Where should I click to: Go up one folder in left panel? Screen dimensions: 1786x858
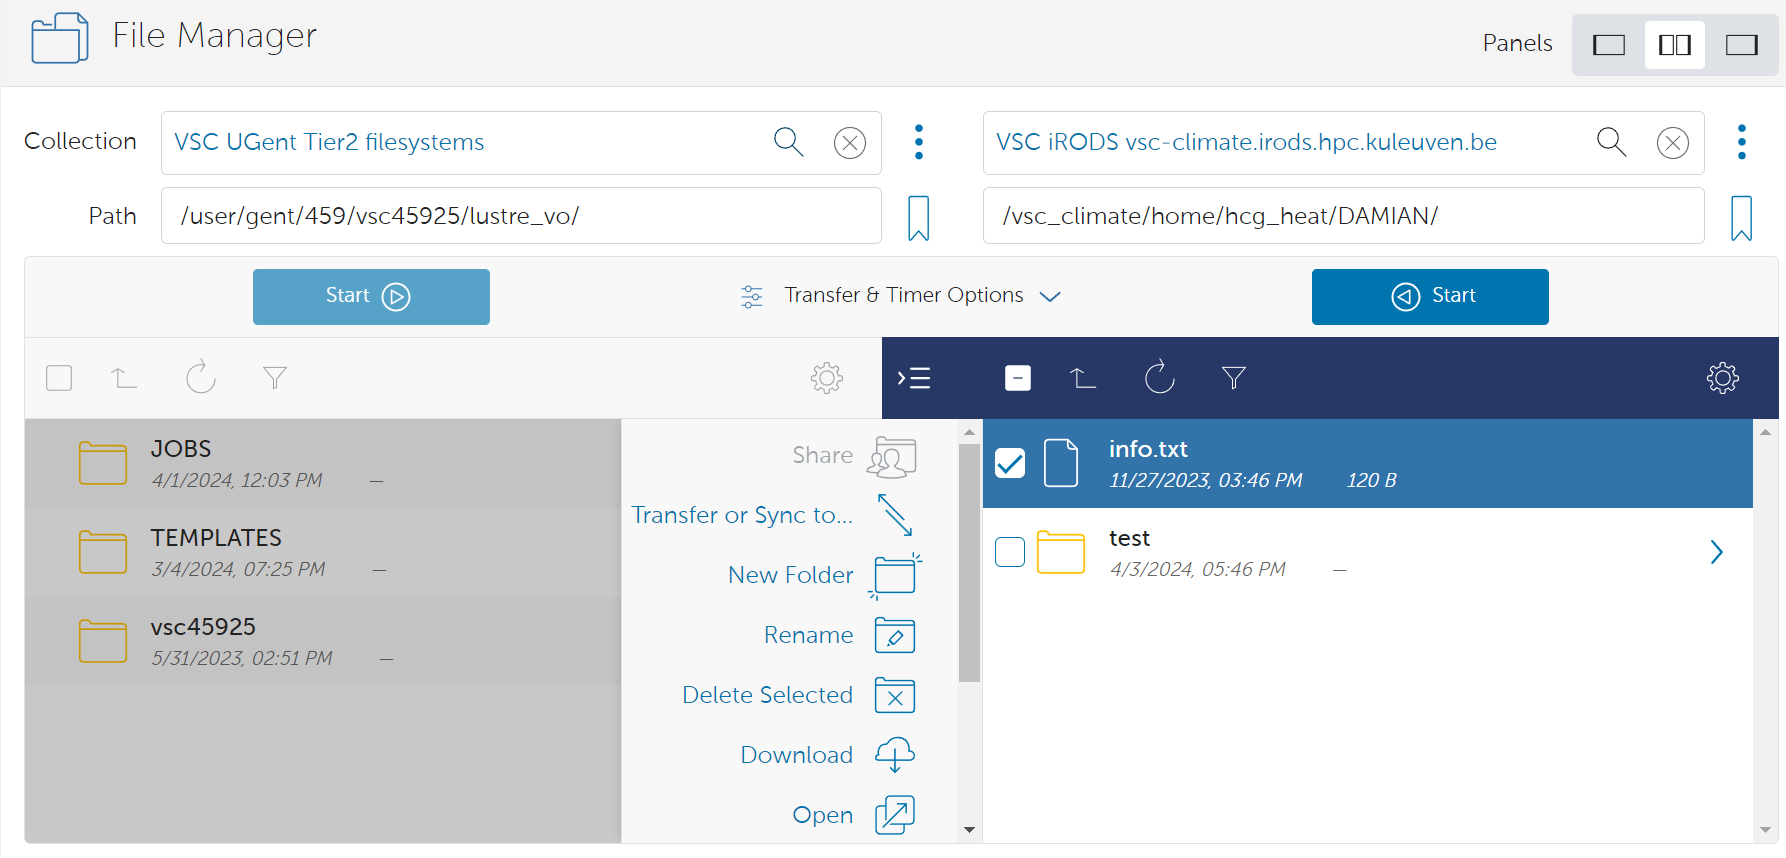coord(124,378)
